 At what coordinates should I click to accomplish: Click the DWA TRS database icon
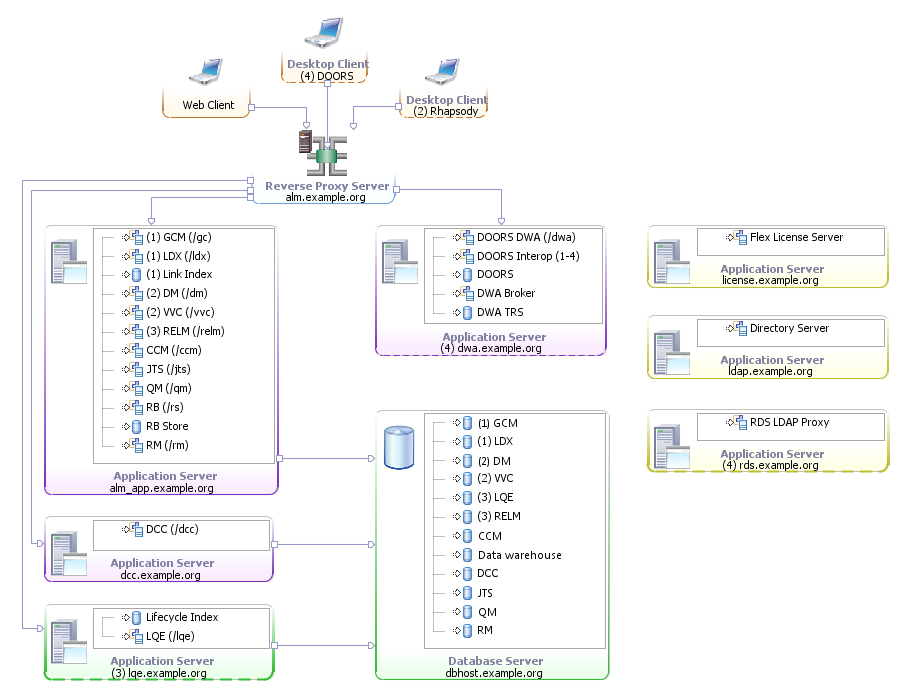click(x=468, y=312)
